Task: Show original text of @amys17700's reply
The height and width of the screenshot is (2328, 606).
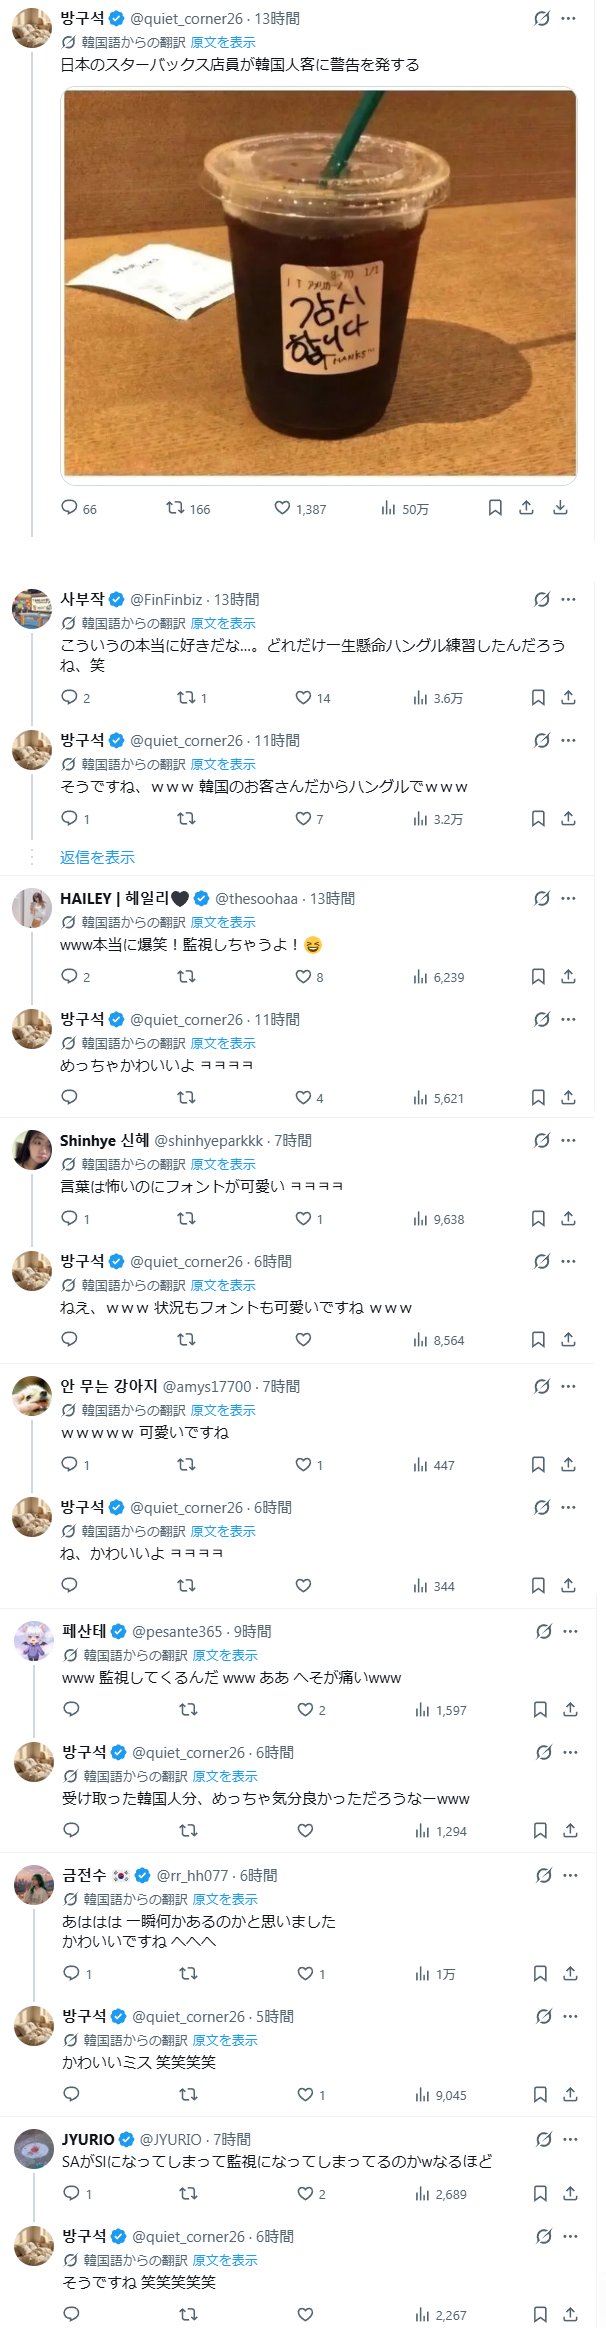Action: click(x=223, y=1410)
